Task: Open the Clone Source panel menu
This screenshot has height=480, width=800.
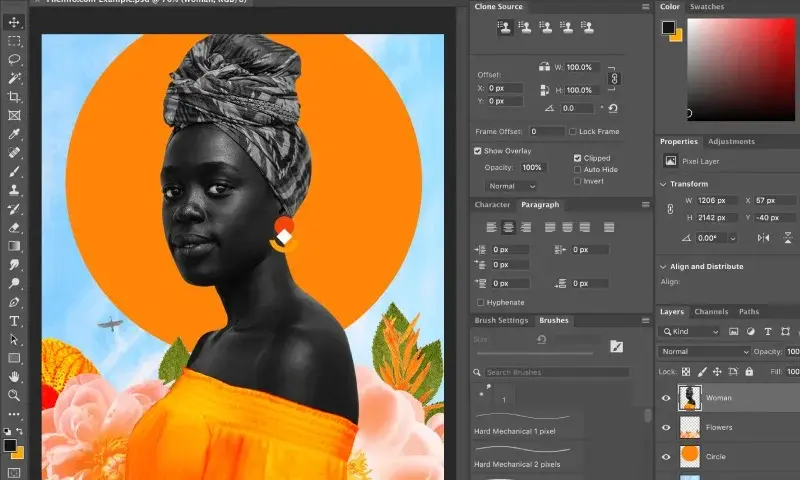Action: coord(645,7)
